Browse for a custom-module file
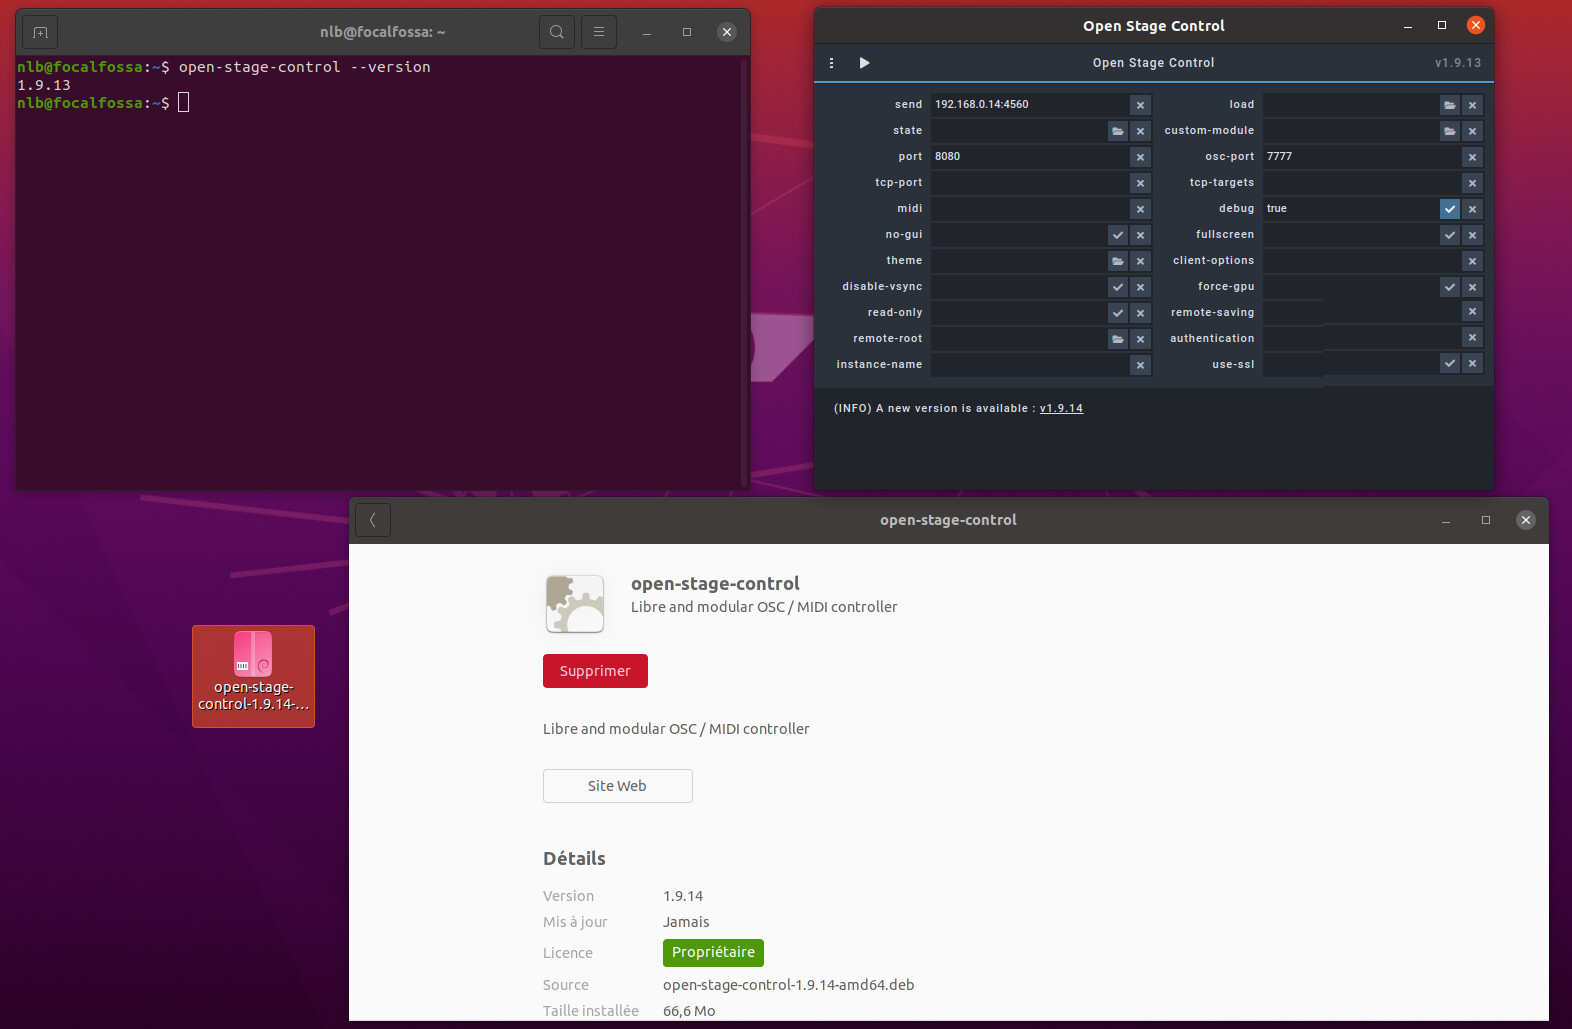1572x1029 pixels. coord(1450,131)
